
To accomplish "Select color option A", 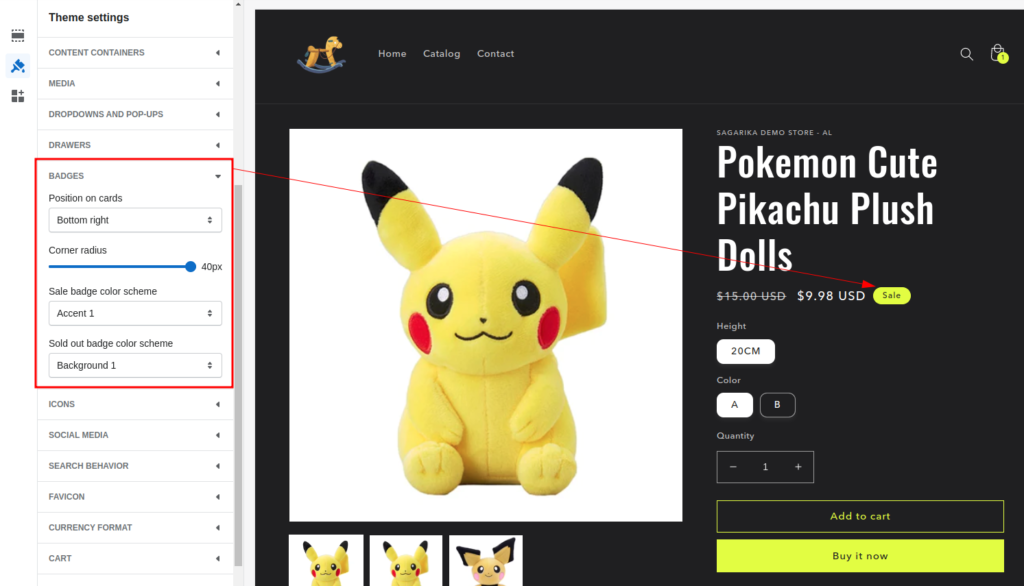I will (734, 405).
